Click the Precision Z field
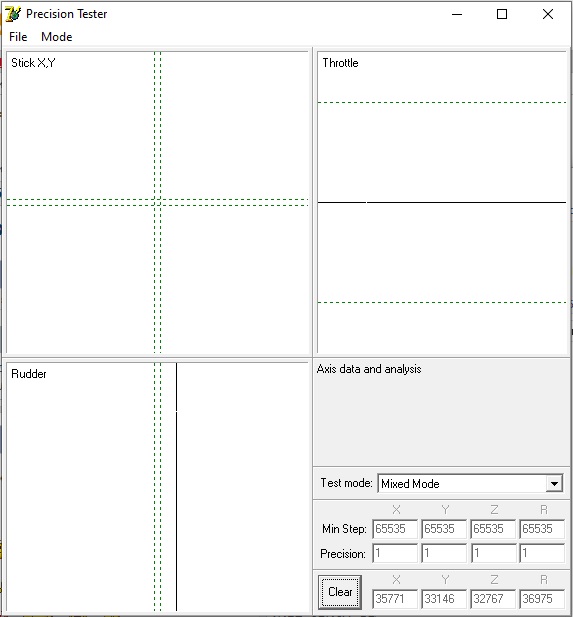 493,553
